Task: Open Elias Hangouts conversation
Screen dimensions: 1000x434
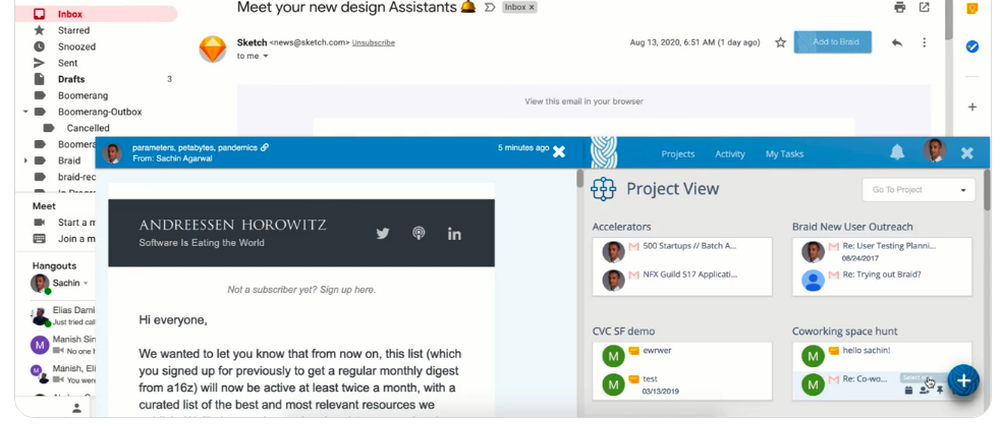Action: (62, 315)
